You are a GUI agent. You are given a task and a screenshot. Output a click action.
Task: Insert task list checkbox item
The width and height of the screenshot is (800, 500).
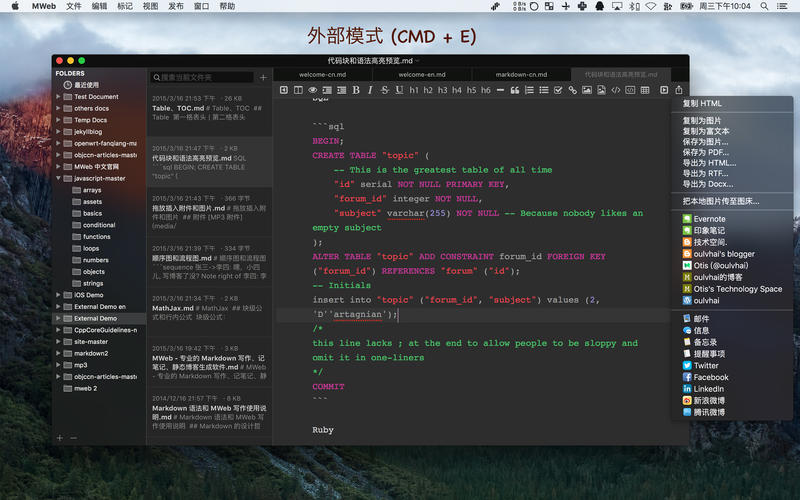558,90
